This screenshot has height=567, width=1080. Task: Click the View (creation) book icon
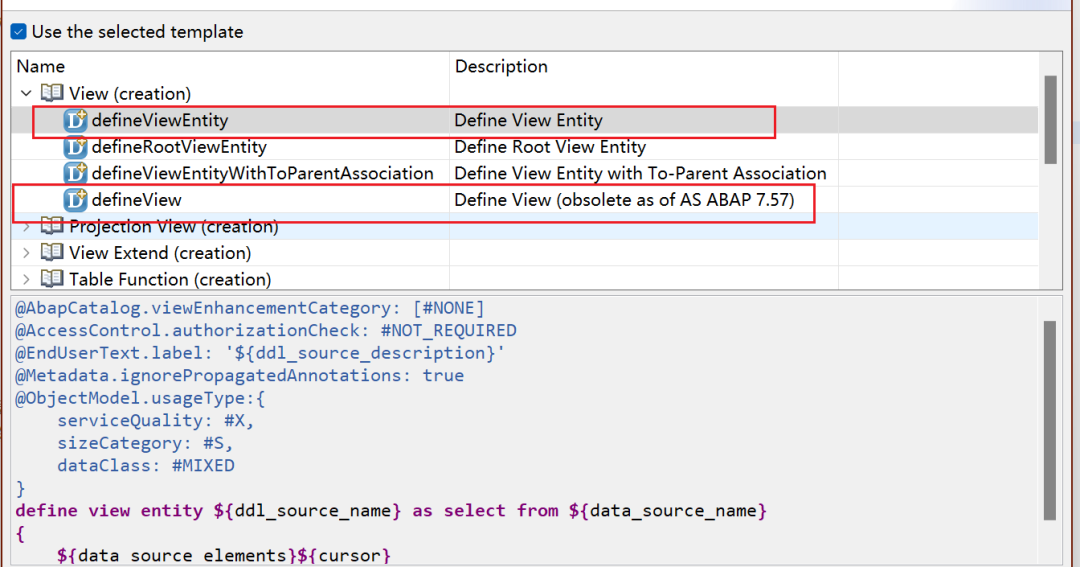pos(52,92)
